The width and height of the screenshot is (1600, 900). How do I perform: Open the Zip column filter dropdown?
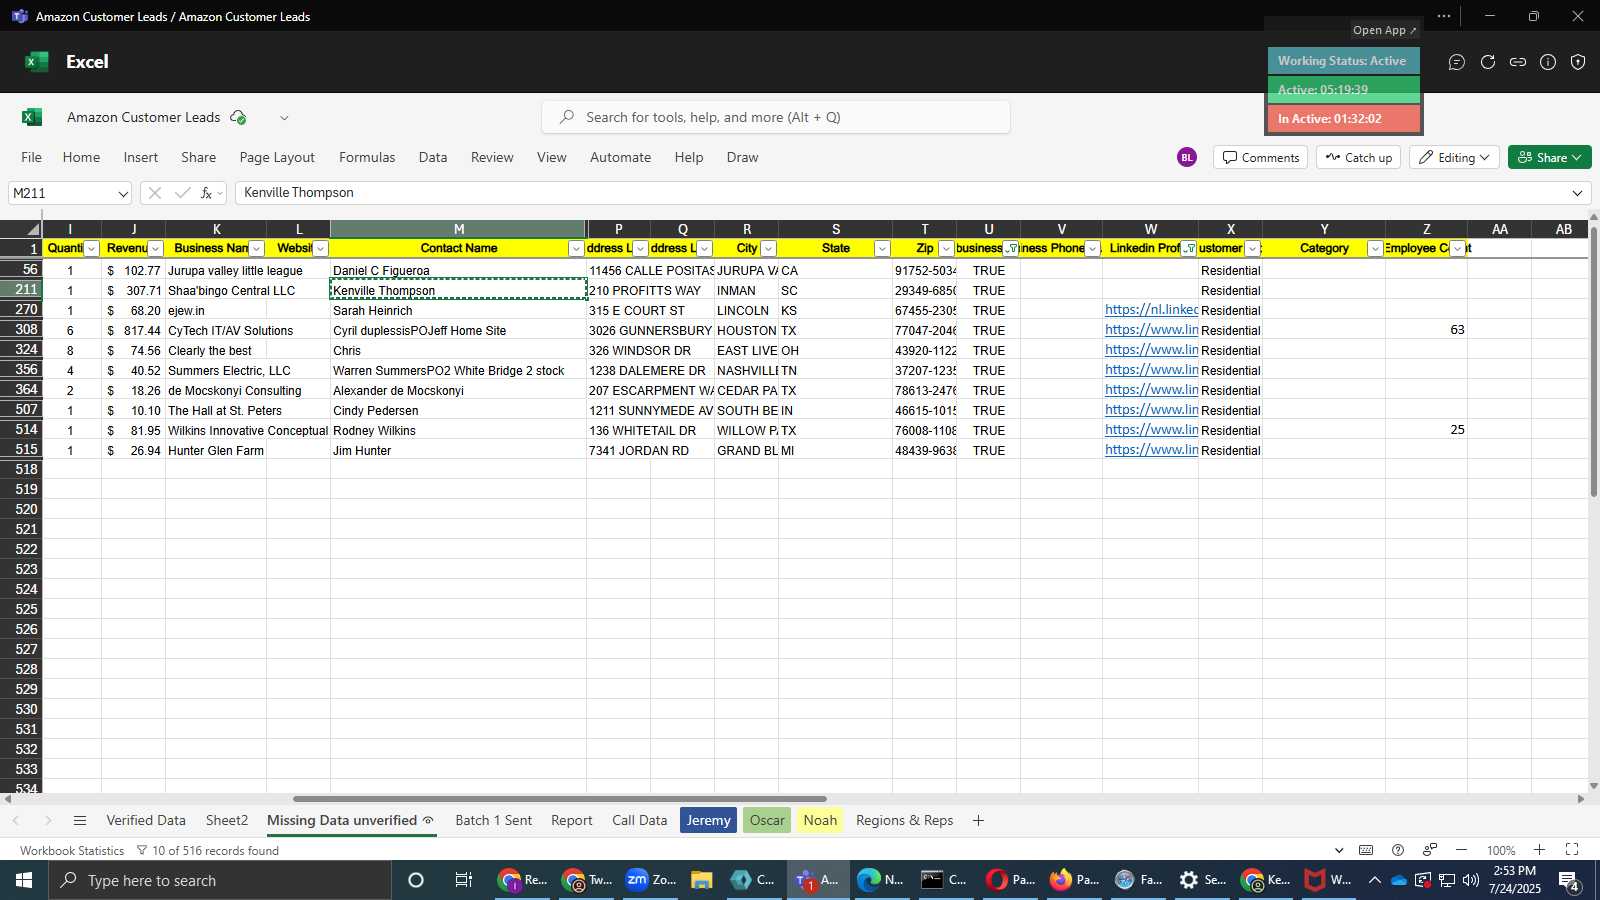[x=946, y=249]
